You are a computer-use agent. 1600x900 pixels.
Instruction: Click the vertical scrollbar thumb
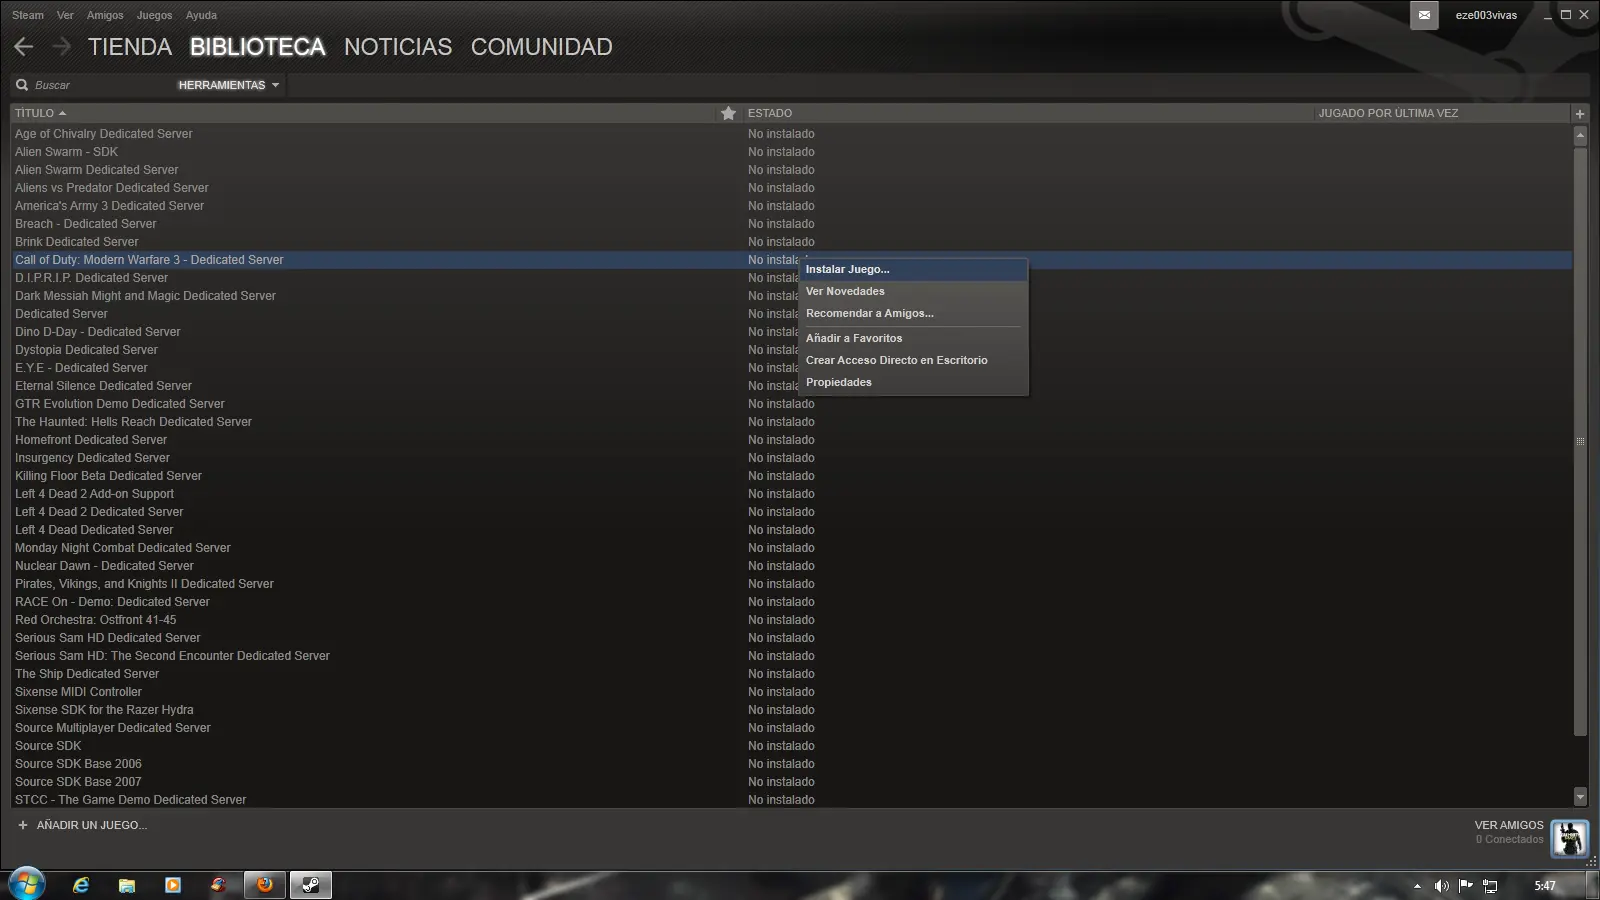tap(1580, 441)
